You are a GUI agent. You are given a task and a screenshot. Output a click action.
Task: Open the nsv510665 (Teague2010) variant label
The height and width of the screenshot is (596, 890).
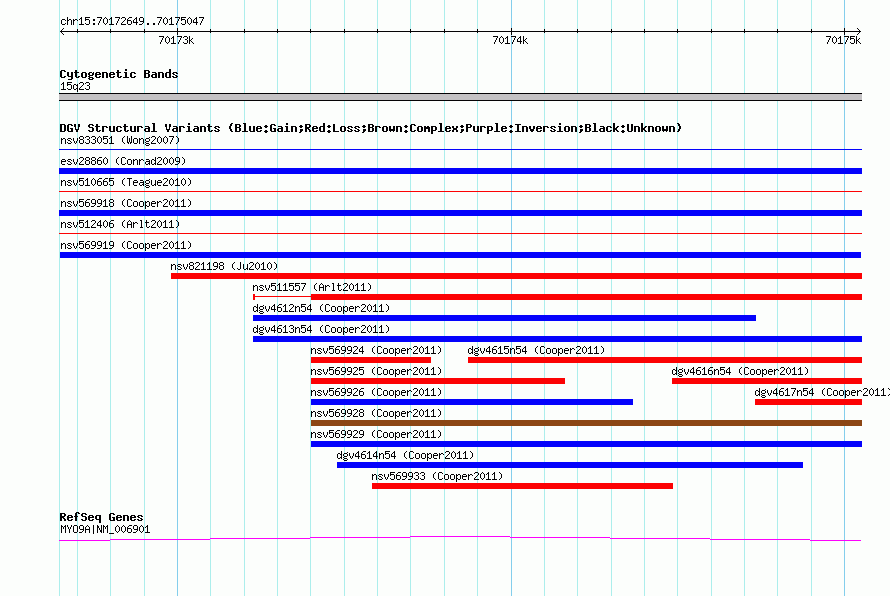tap(126, 182)
